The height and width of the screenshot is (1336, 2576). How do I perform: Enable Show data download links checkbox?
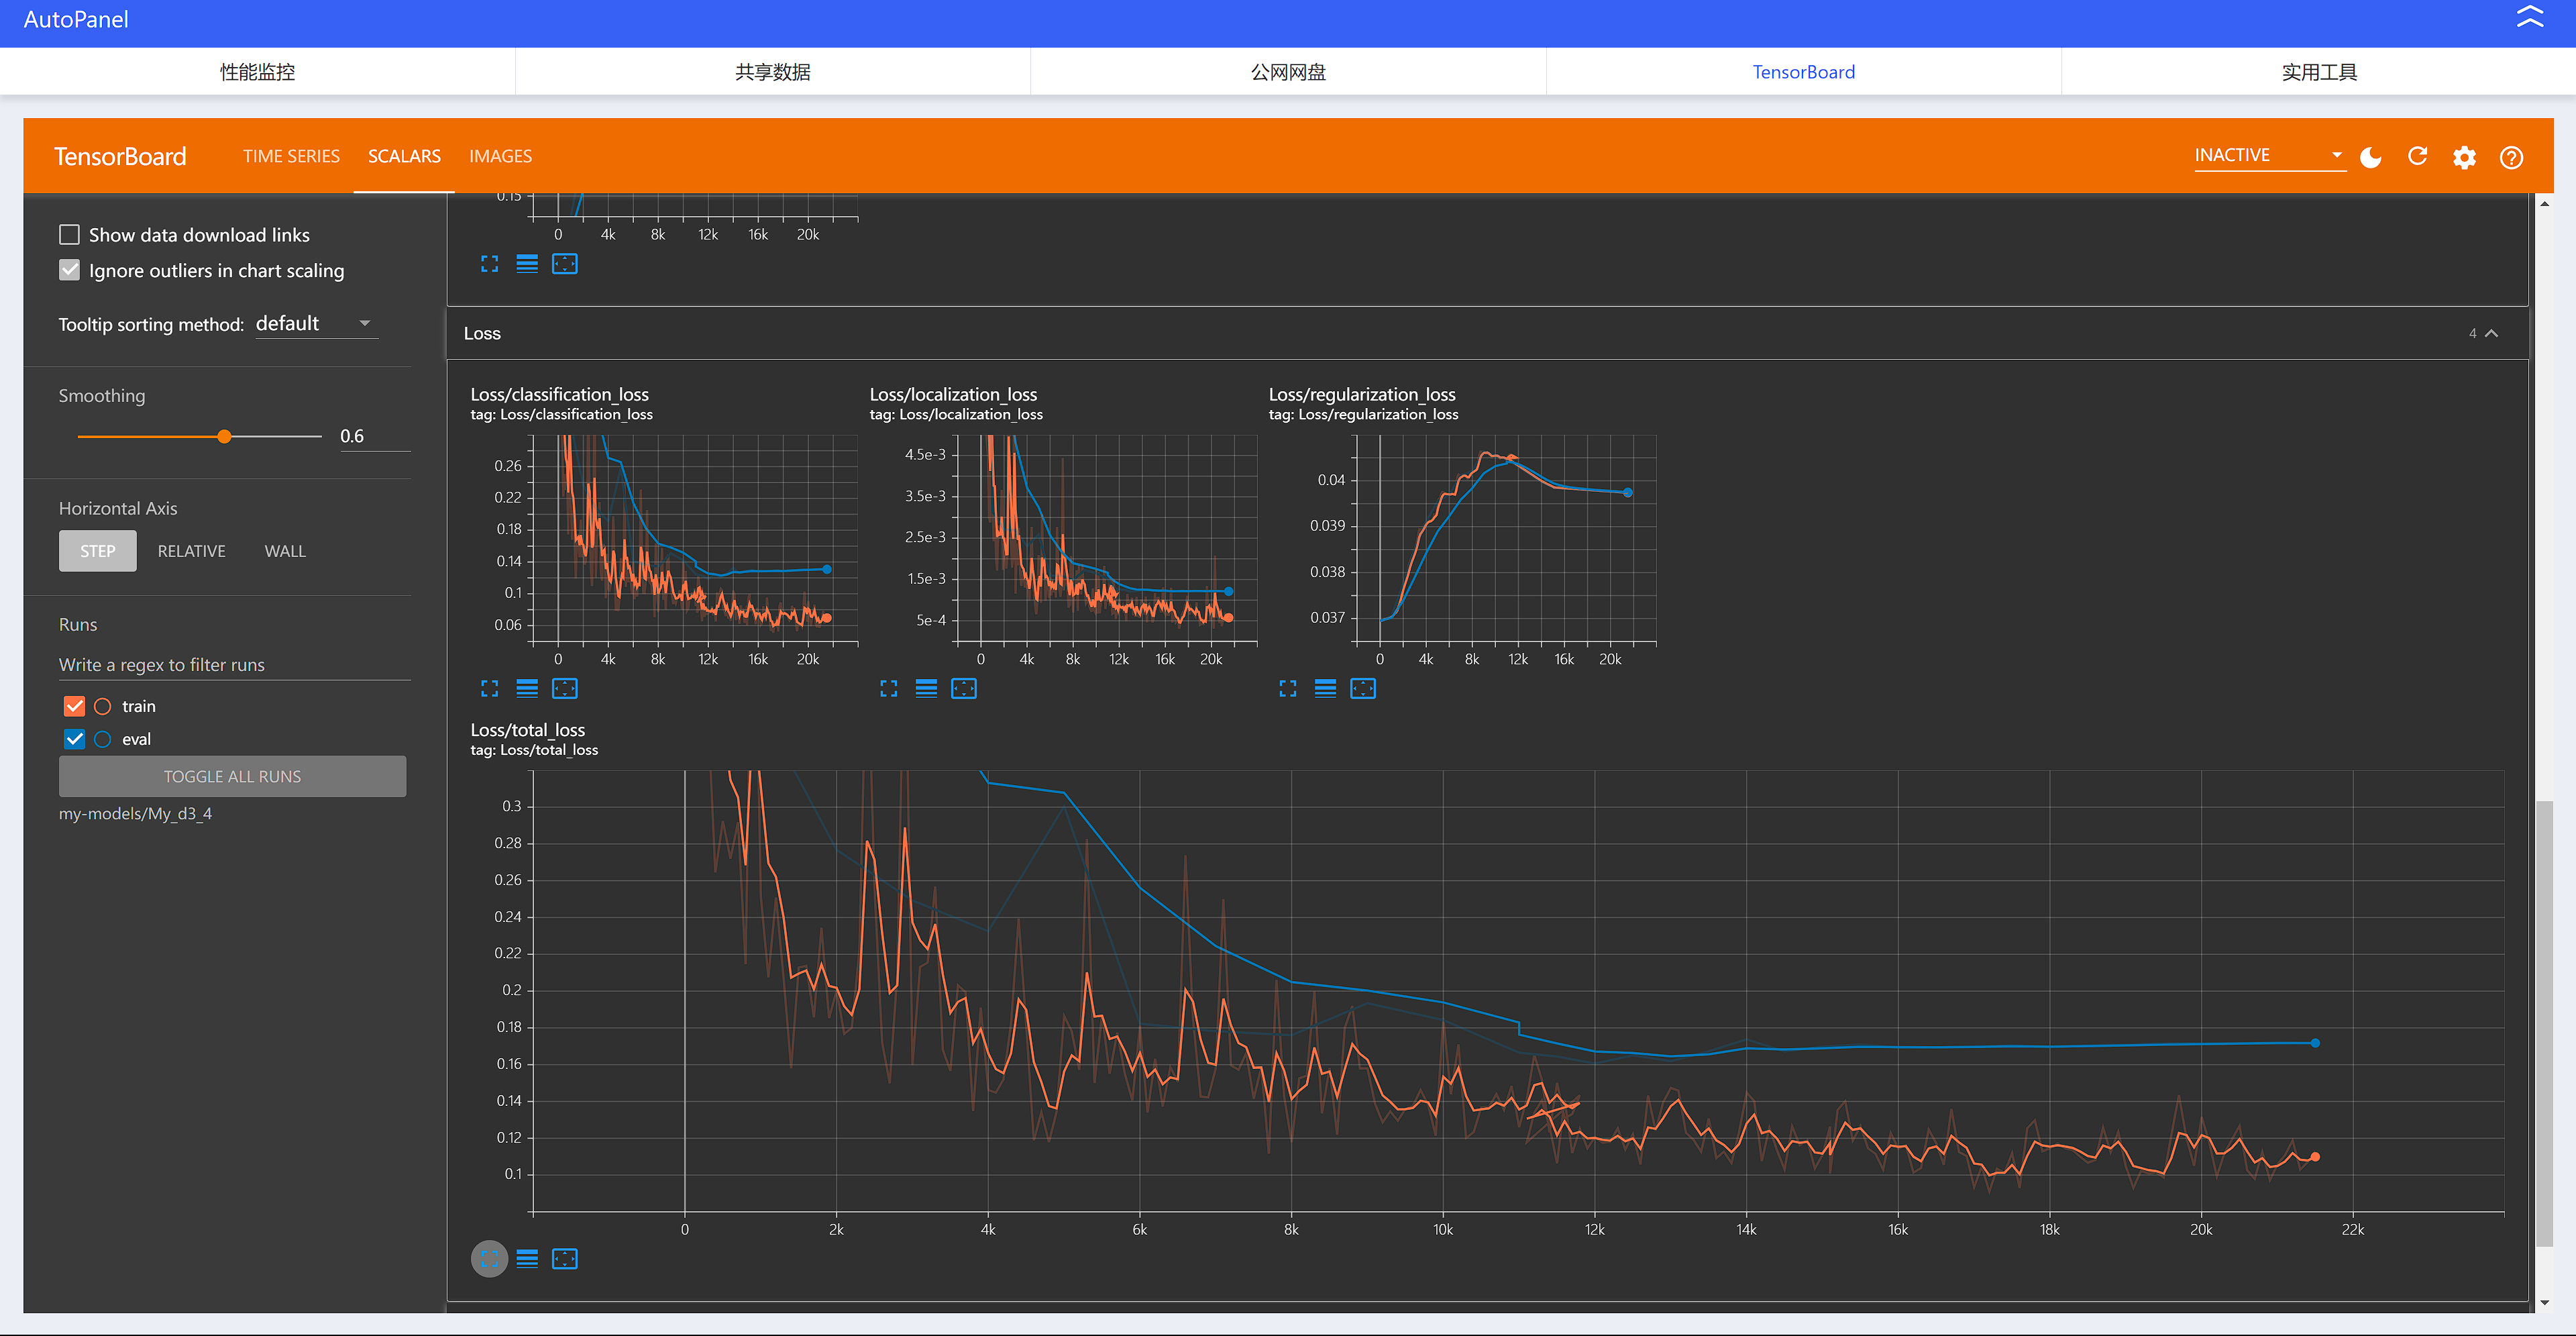coord(68,234)
